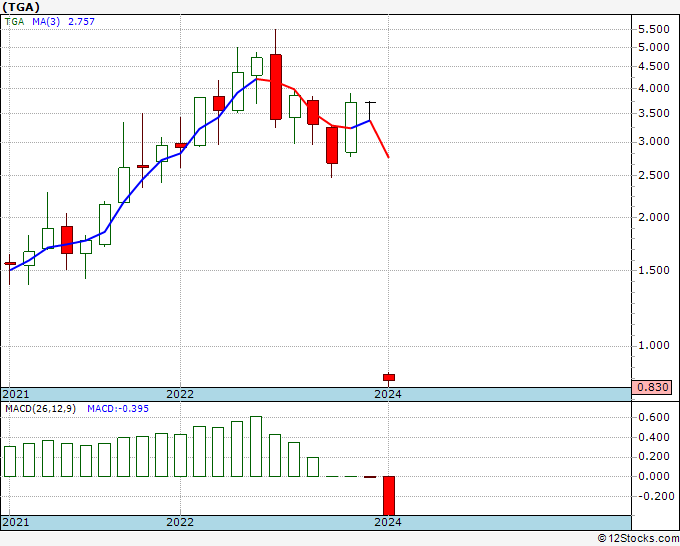Click the 2022 label on price time axis
The height and width of the screenshot is (546, 680).
[x=180, y=394]
